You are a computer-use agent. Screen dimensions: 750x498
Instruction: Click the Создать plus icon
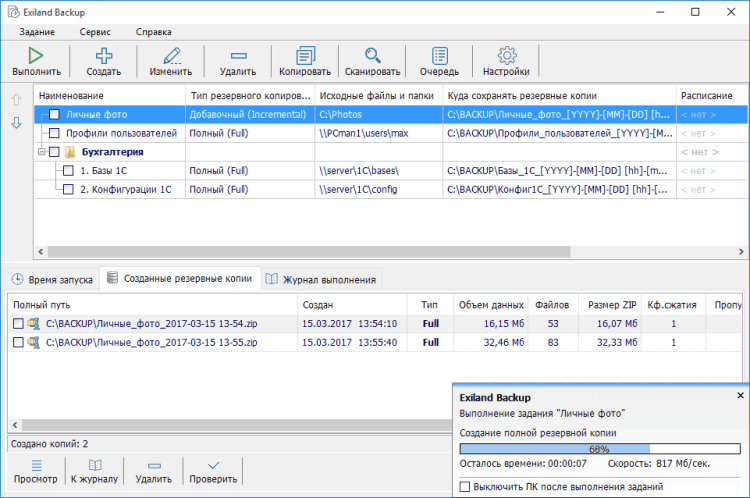click(x=103, y=56)
